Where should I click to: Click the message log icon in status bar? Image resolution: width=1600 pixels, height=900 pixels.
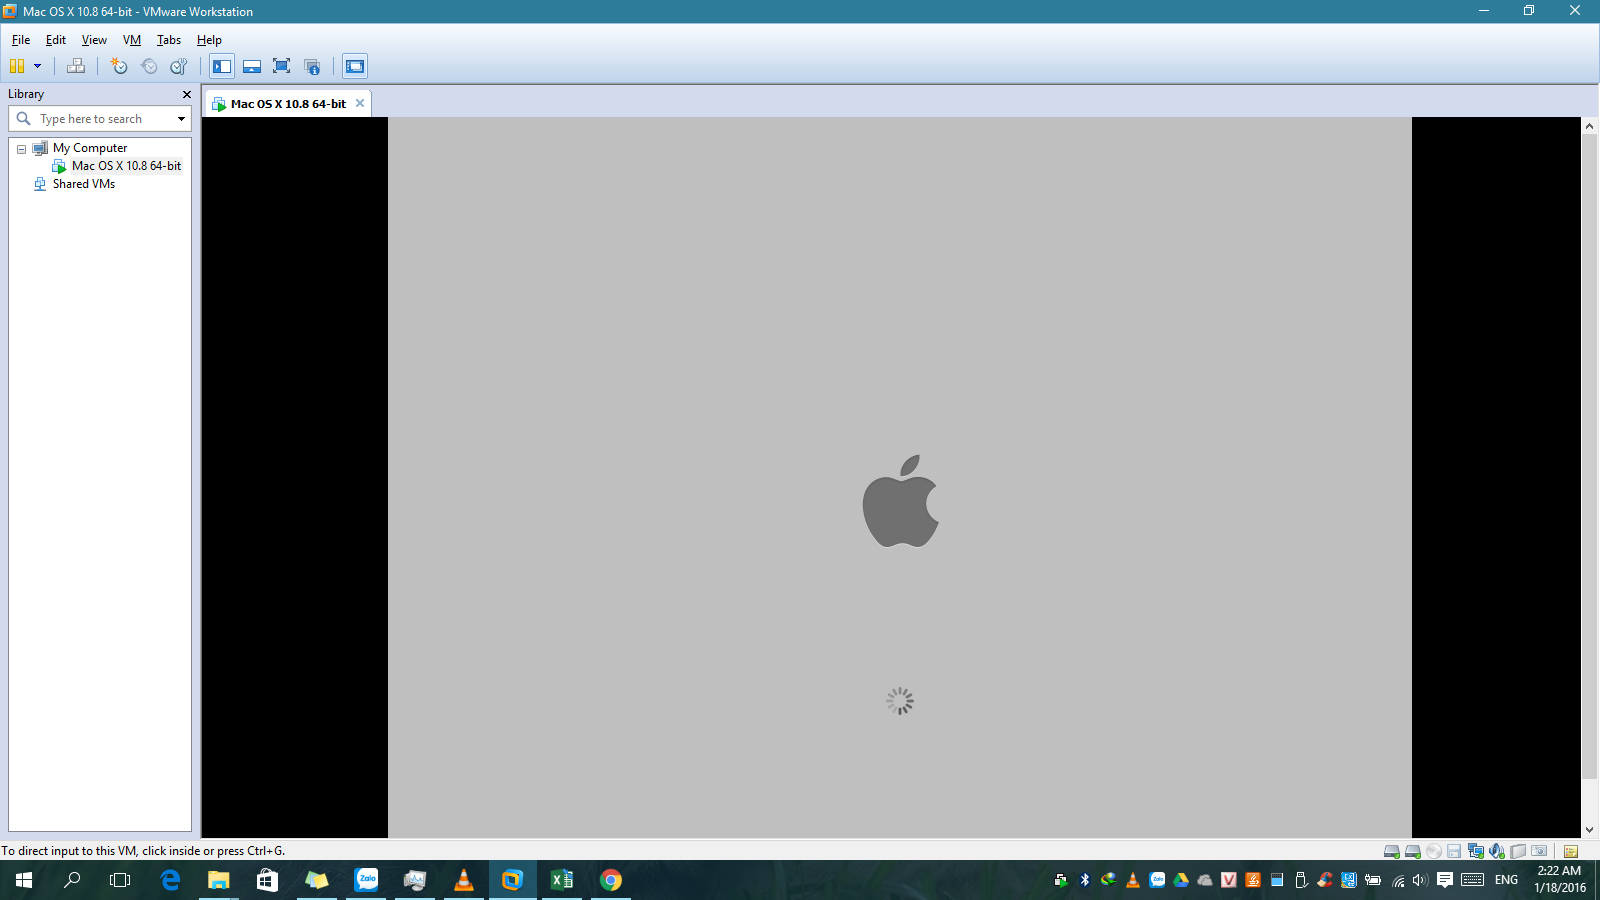tap(1570, 851)
